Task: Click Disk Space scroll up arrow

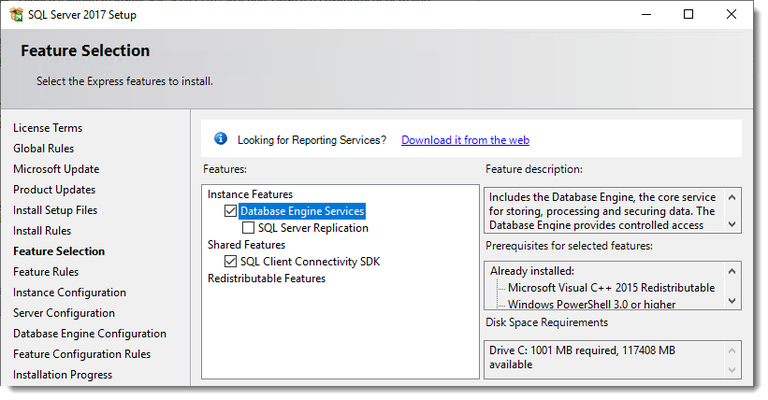Action: (x=732, y=351)
